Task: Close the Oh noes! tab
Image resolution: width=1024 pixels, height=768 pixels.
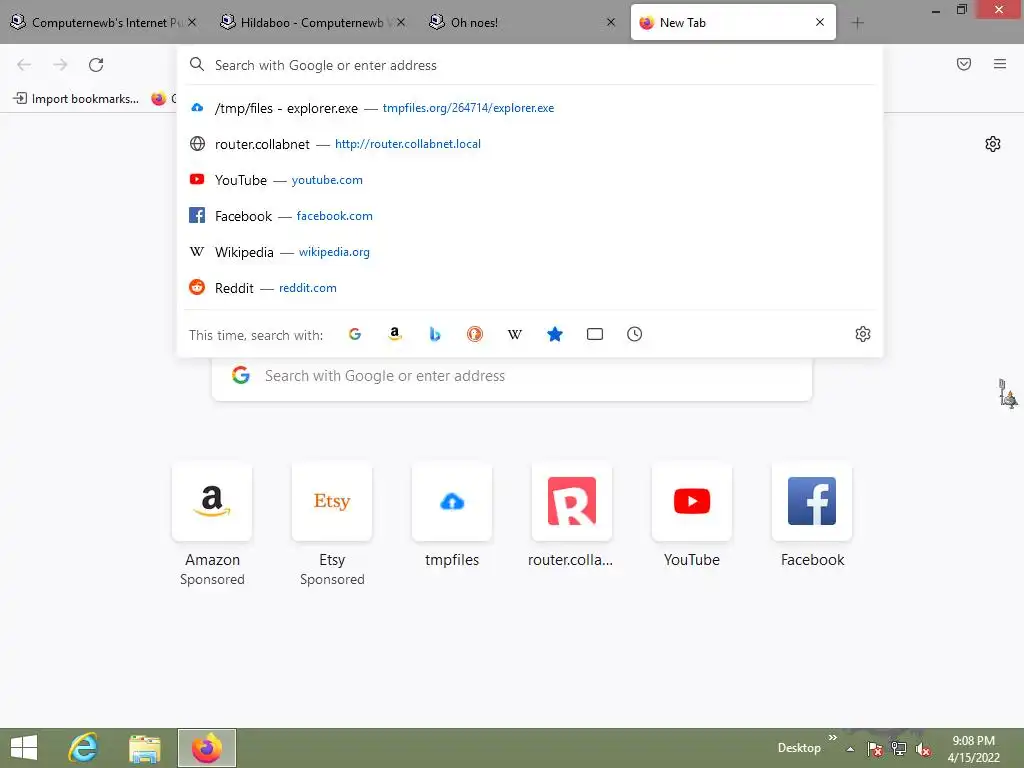Action: coord(611,22)
